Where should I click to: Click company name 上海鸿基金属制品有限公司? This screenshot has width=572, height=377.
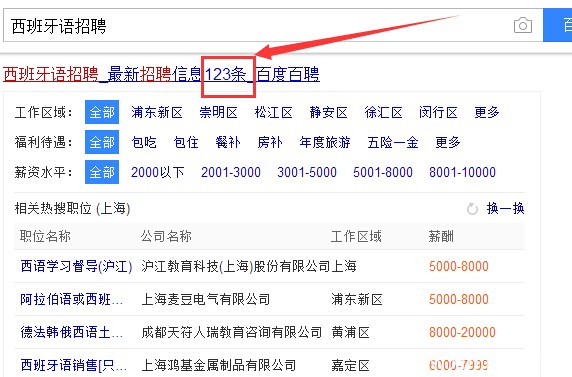(219, 365)
